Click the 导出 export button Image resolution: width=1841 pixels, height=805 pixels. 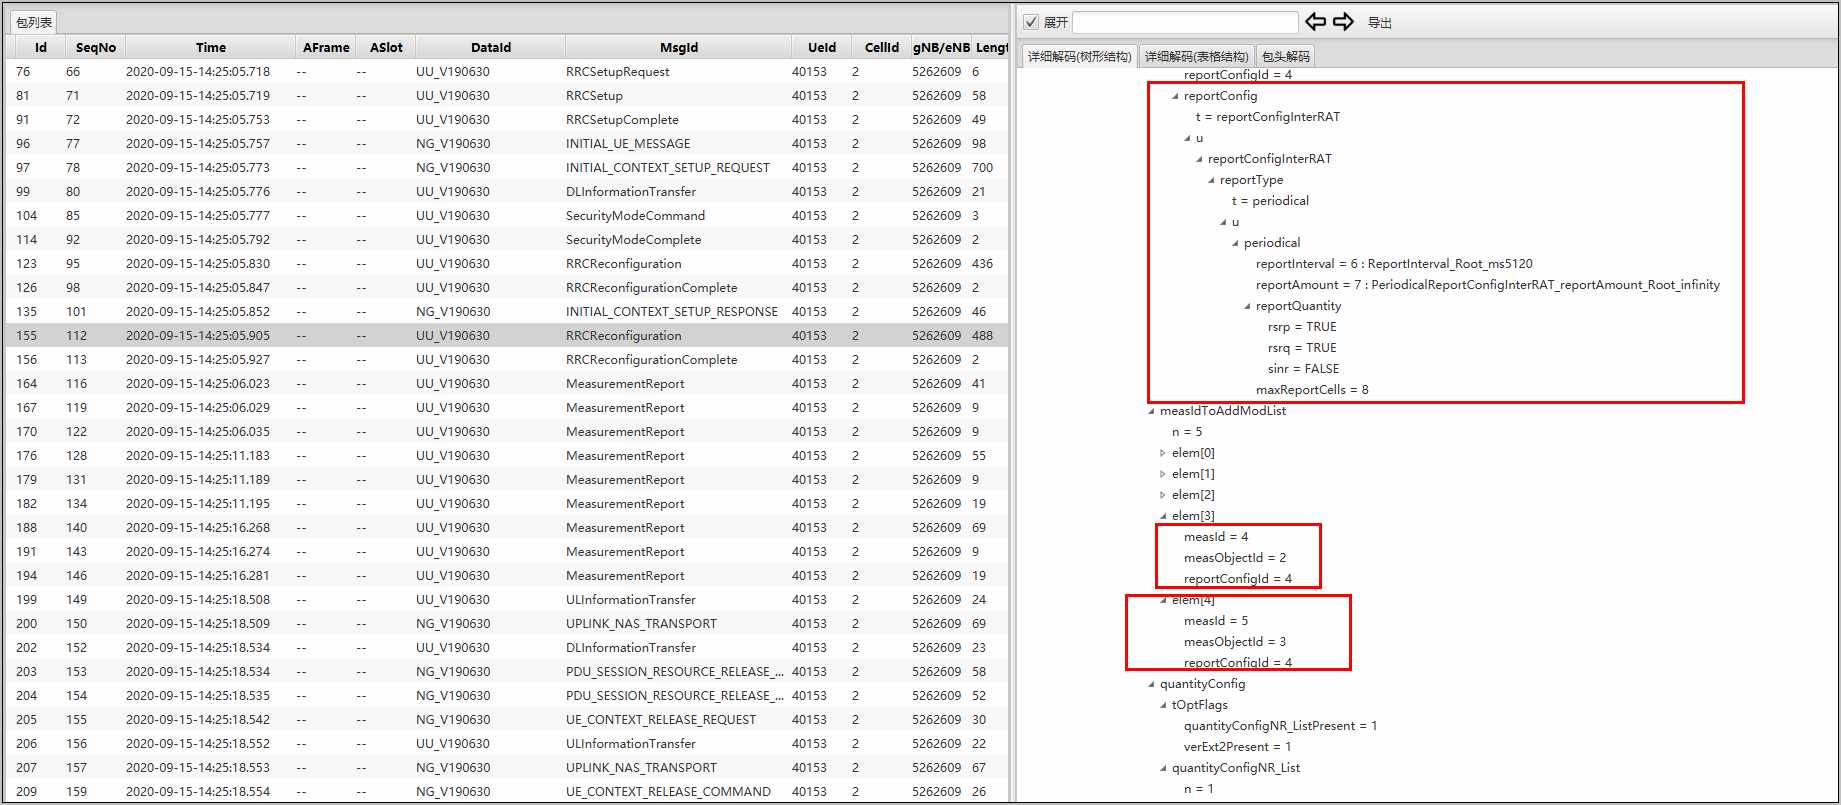[x=1379, y=22]
